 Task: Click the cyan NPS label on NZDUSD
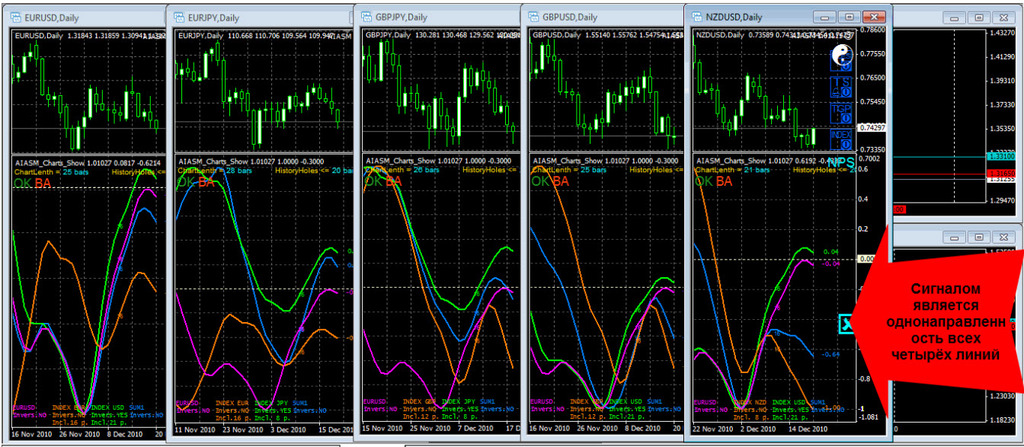tap(842, 163)
